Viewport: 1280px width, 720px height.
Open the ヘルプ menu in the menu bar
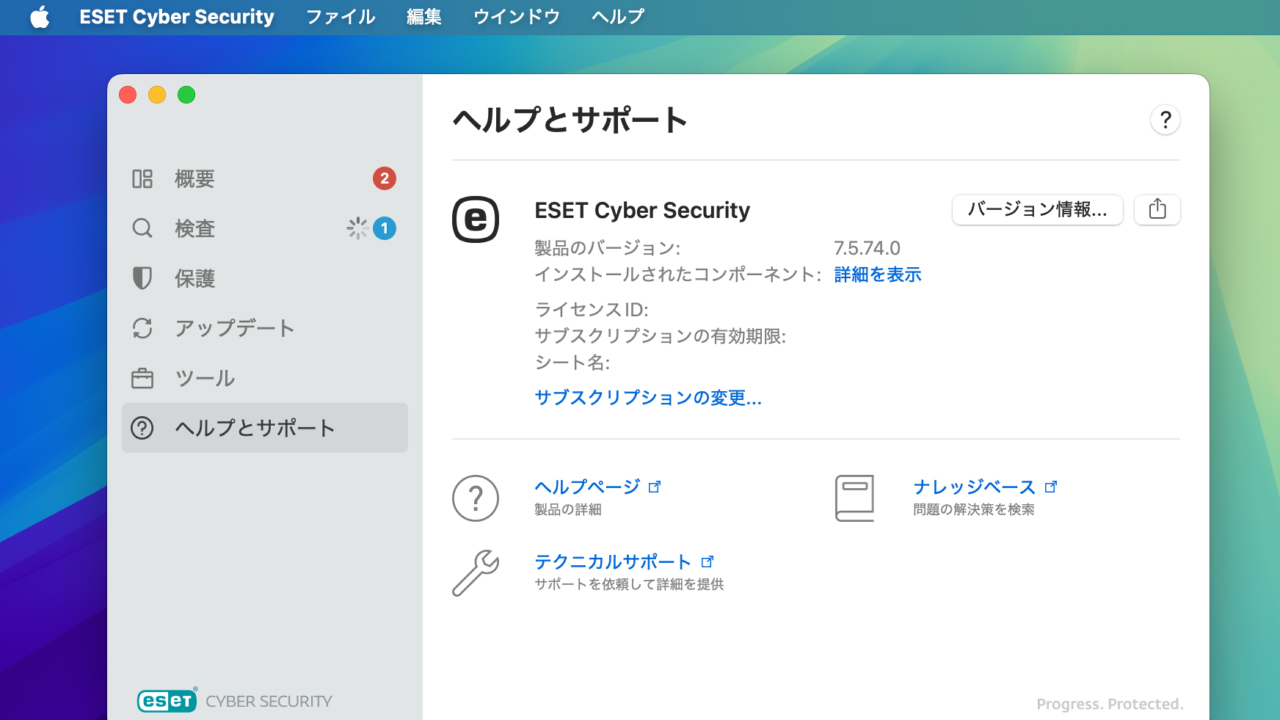pyautogui.click(x=617, y=17)
